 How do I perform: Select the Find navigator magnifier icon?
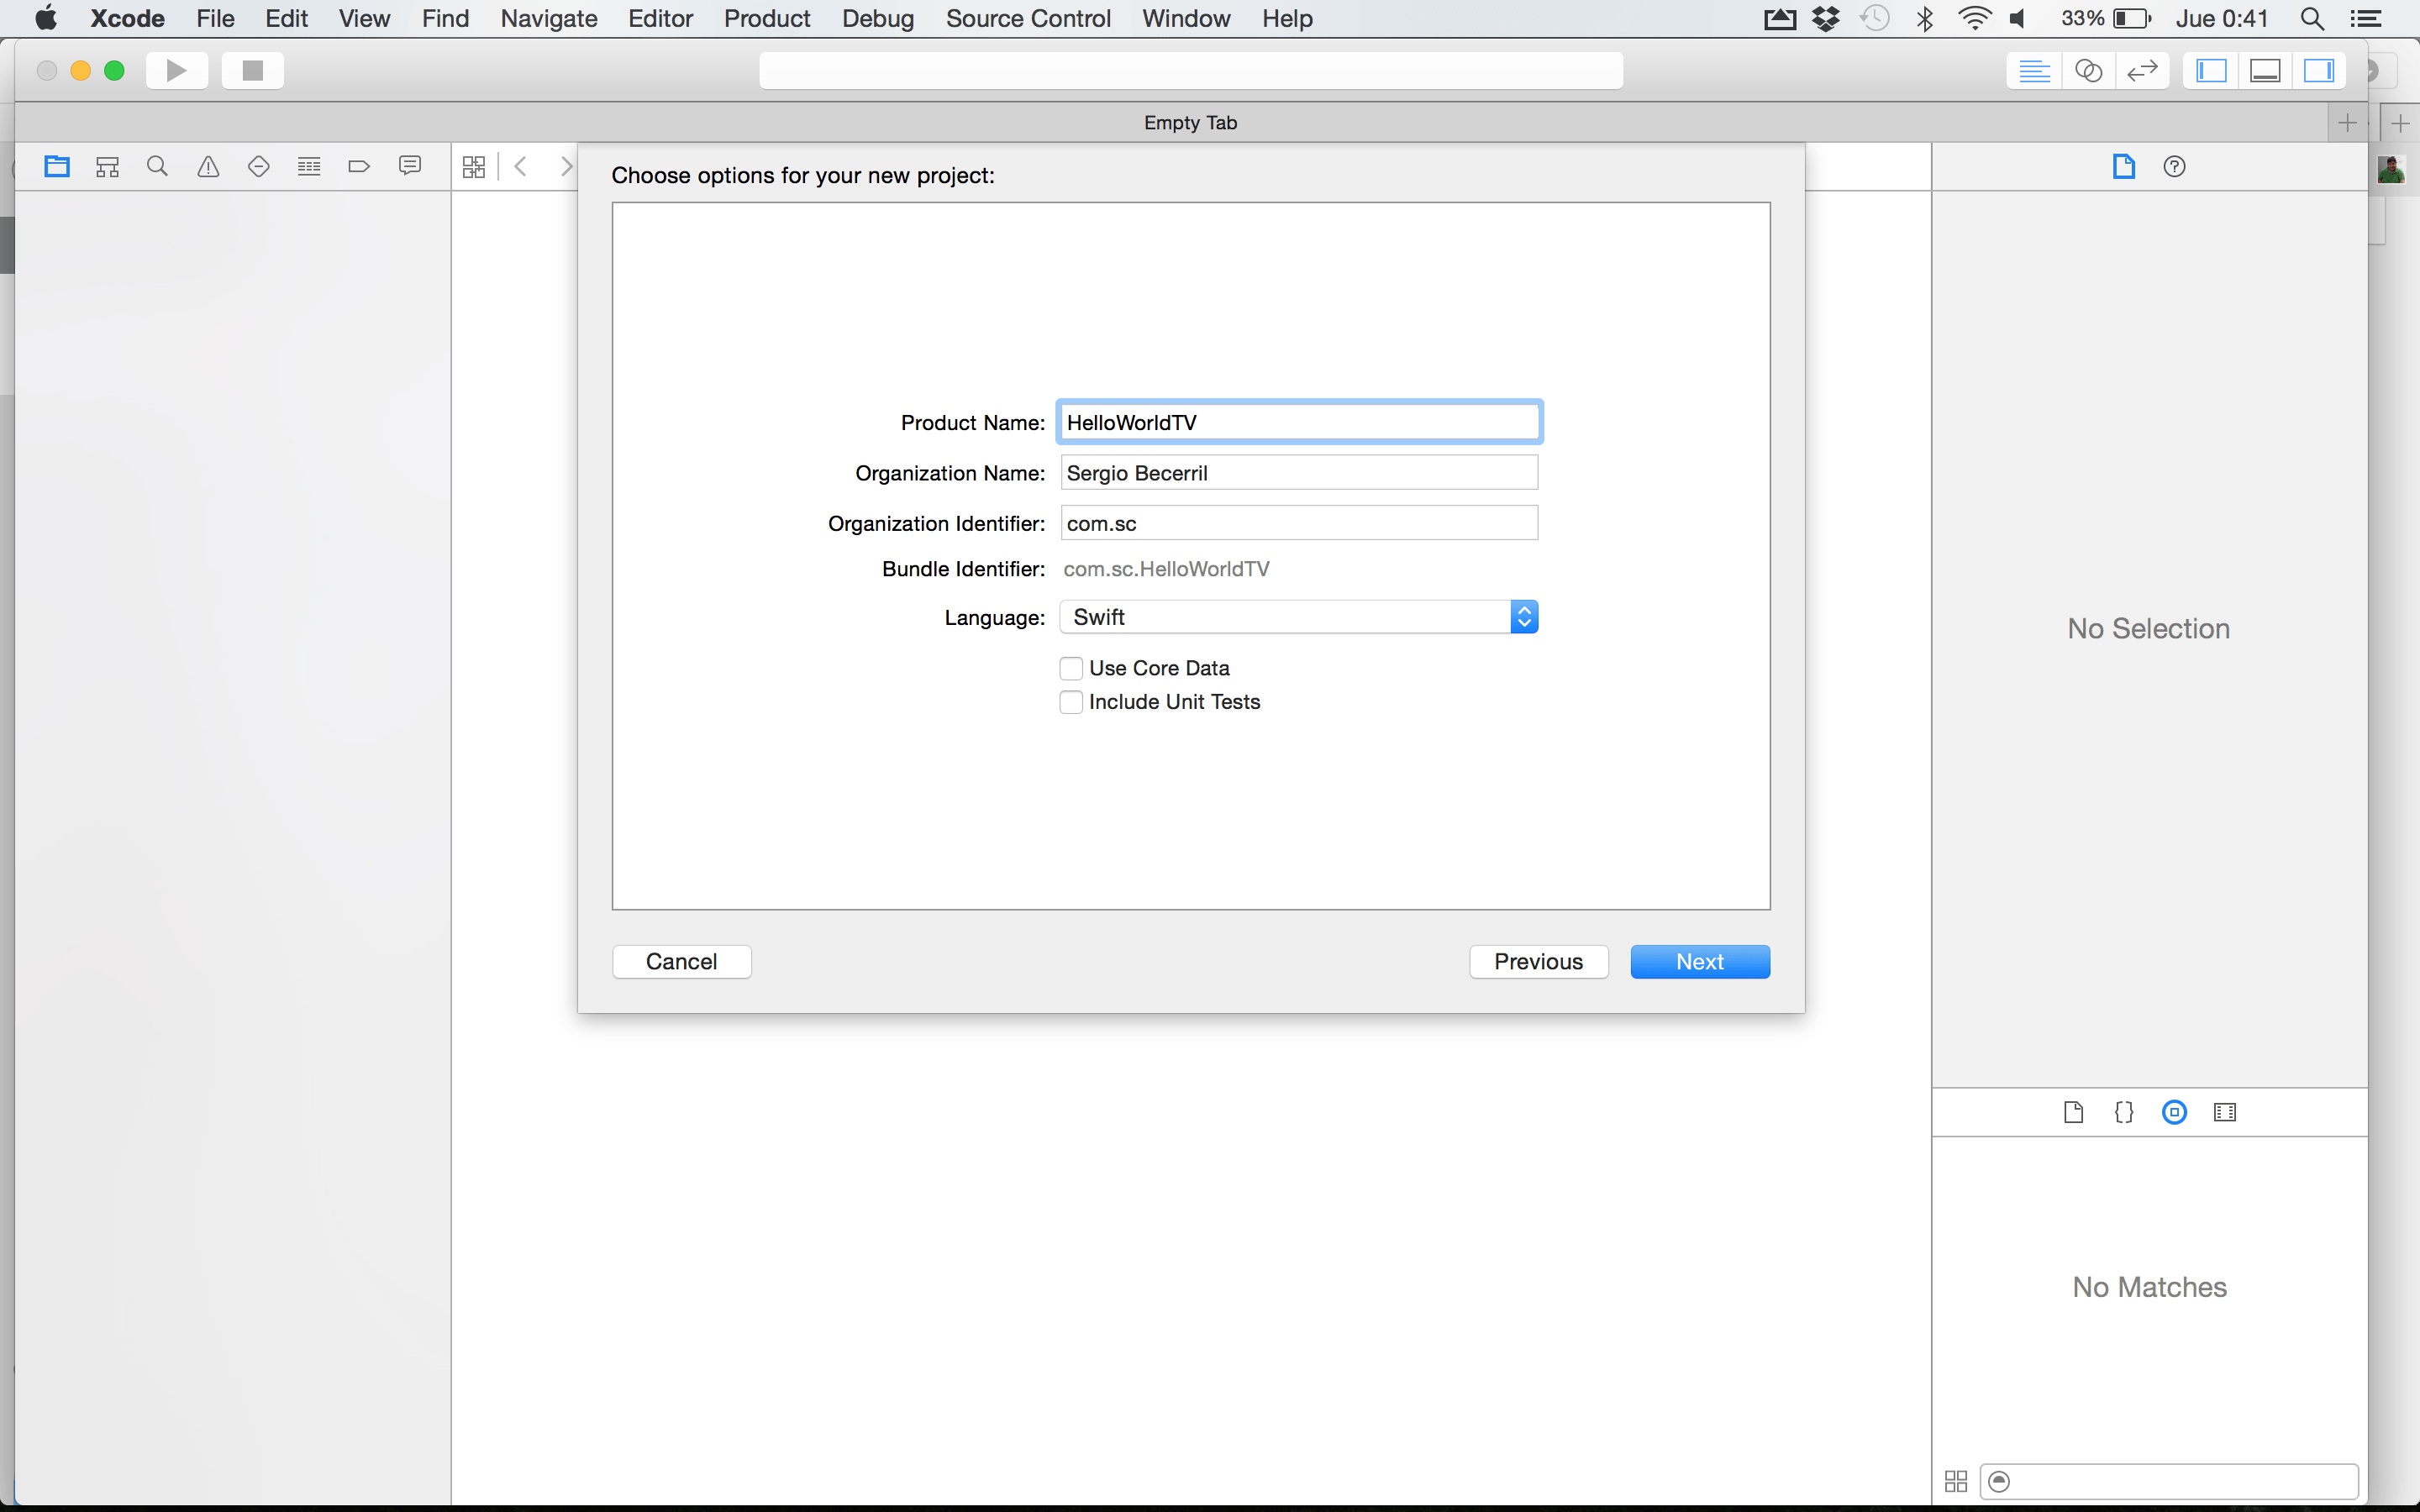(157, 166)
